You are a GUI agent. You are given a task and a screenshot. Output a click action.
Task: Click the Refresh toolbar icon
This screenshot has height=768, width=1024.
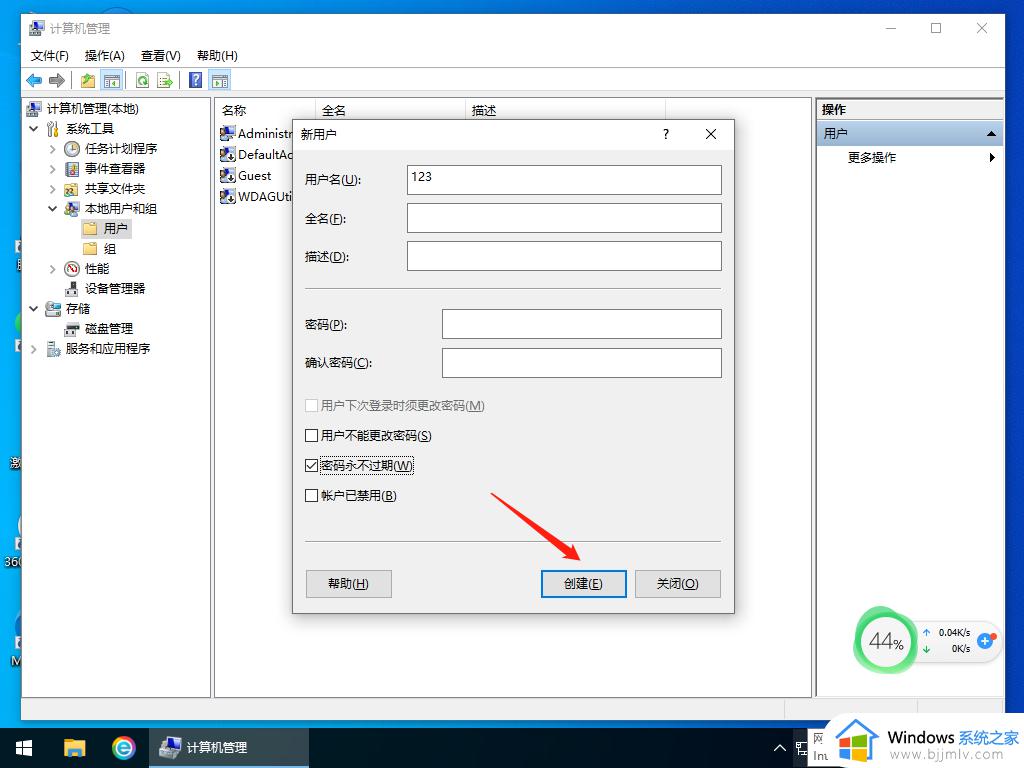point(142,80)
